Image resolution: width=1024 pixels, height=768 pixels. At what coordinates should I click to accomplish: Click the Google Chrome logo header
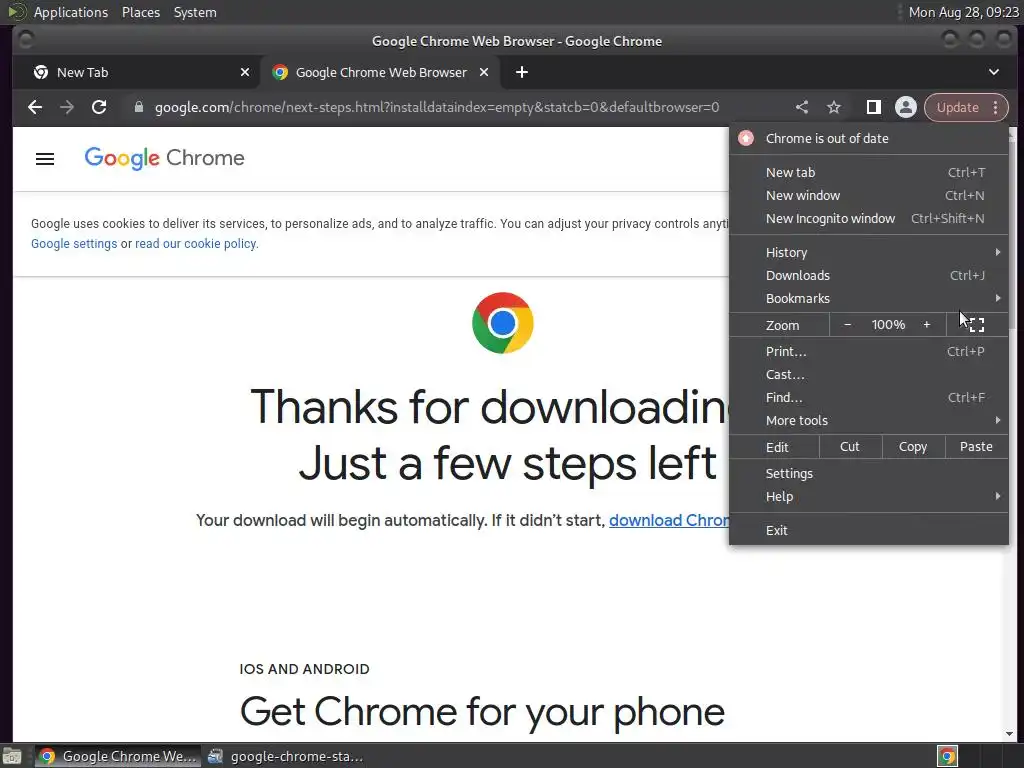[x=165, y=158]
